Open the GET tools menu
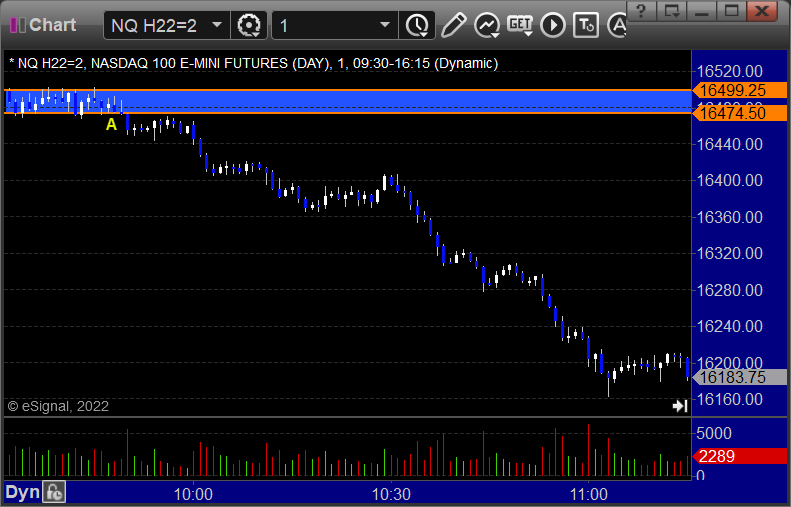This screenshot has width=791, height=507. tap(520, 25)
